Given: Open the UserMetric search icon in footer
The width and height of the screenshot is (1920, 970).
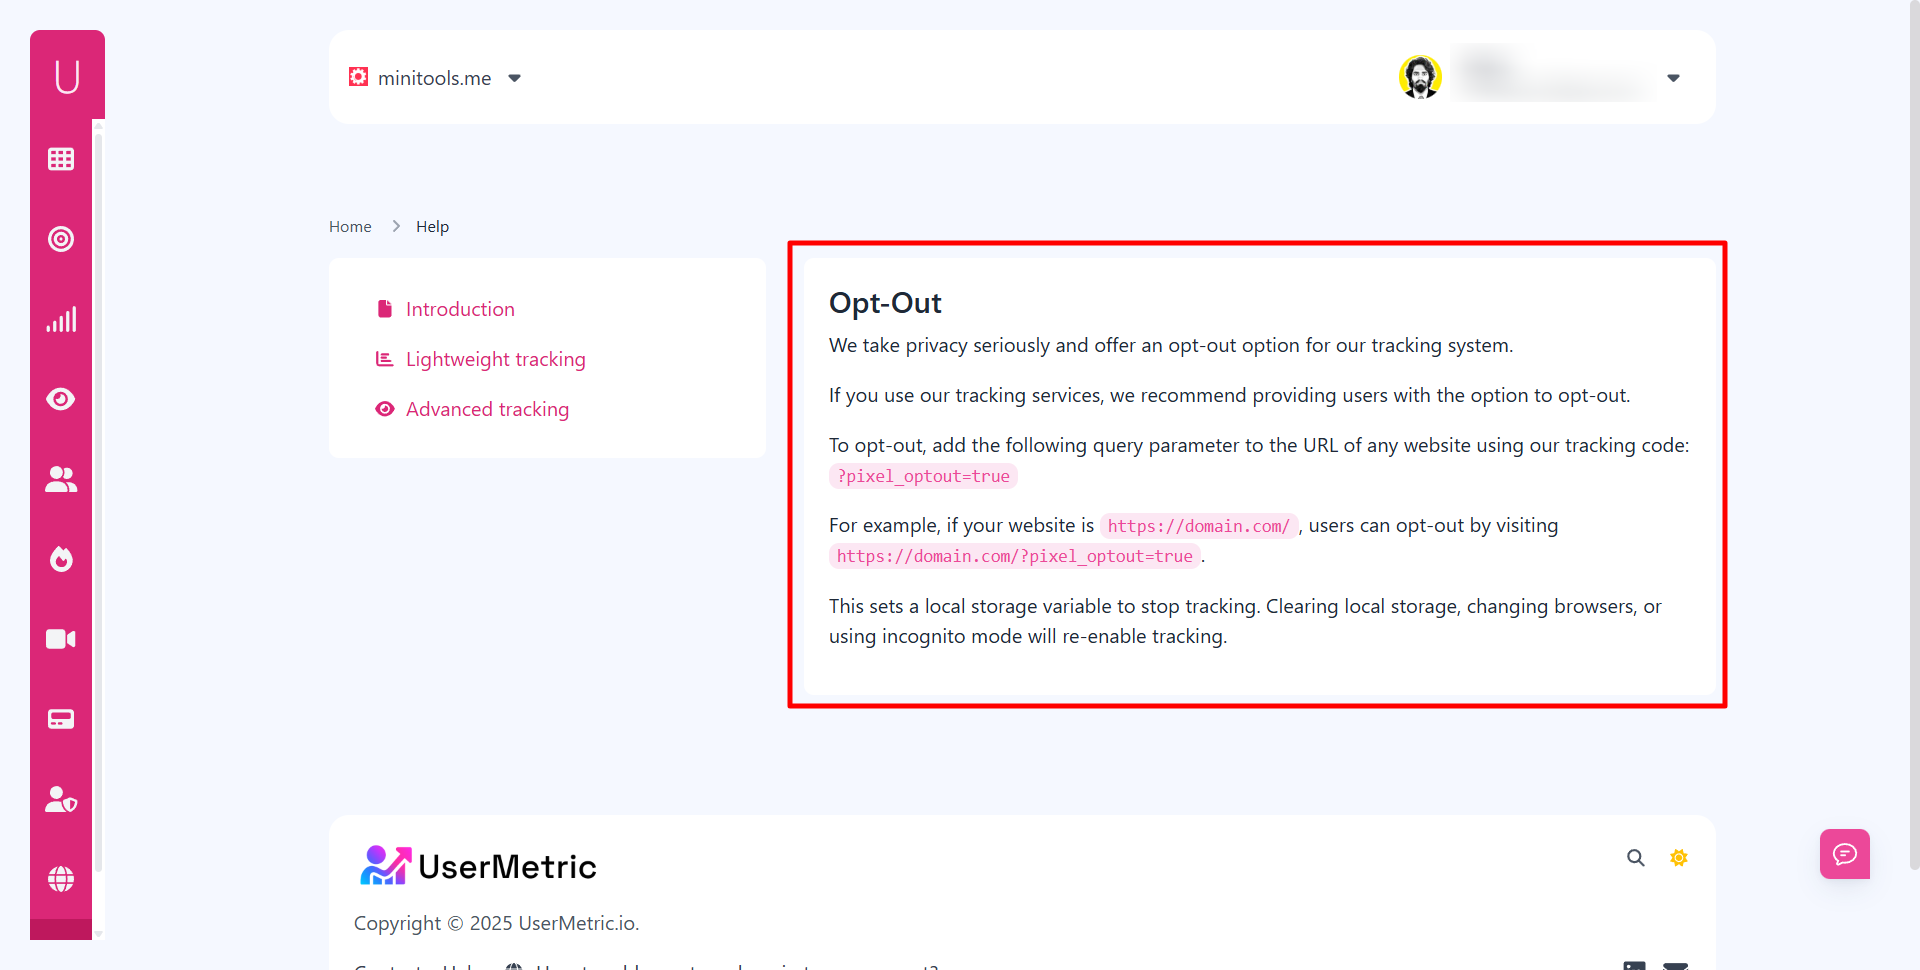Looking at the screenshot, I should coord(1635,857).
